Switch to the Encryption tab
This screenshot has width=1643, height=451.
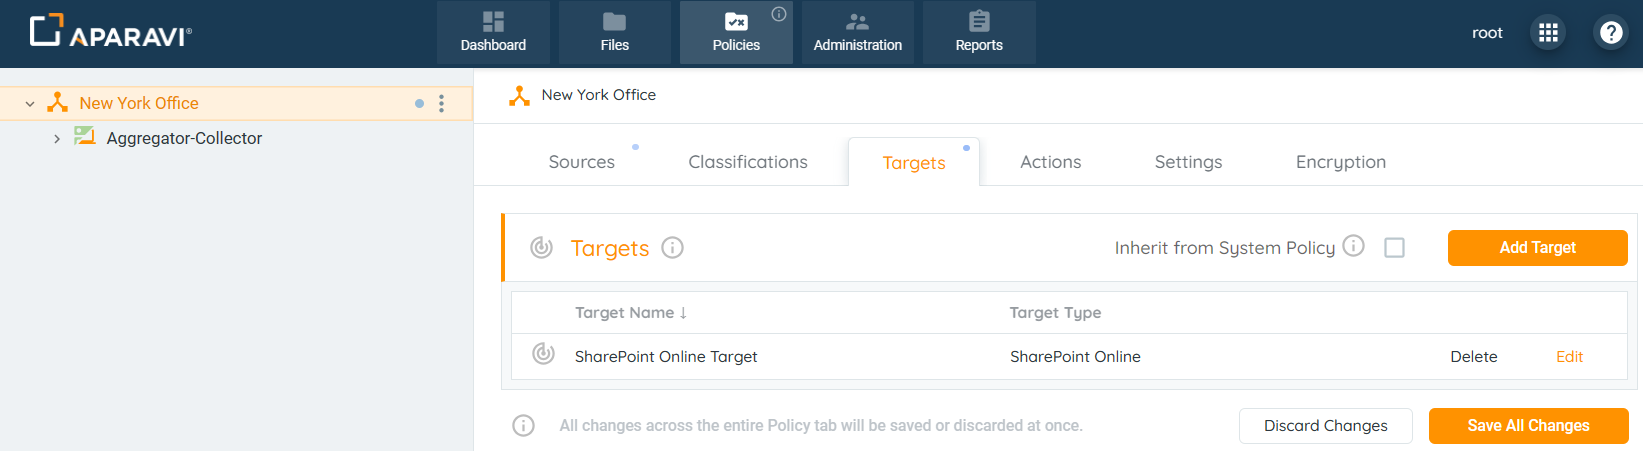(1340, 162)
